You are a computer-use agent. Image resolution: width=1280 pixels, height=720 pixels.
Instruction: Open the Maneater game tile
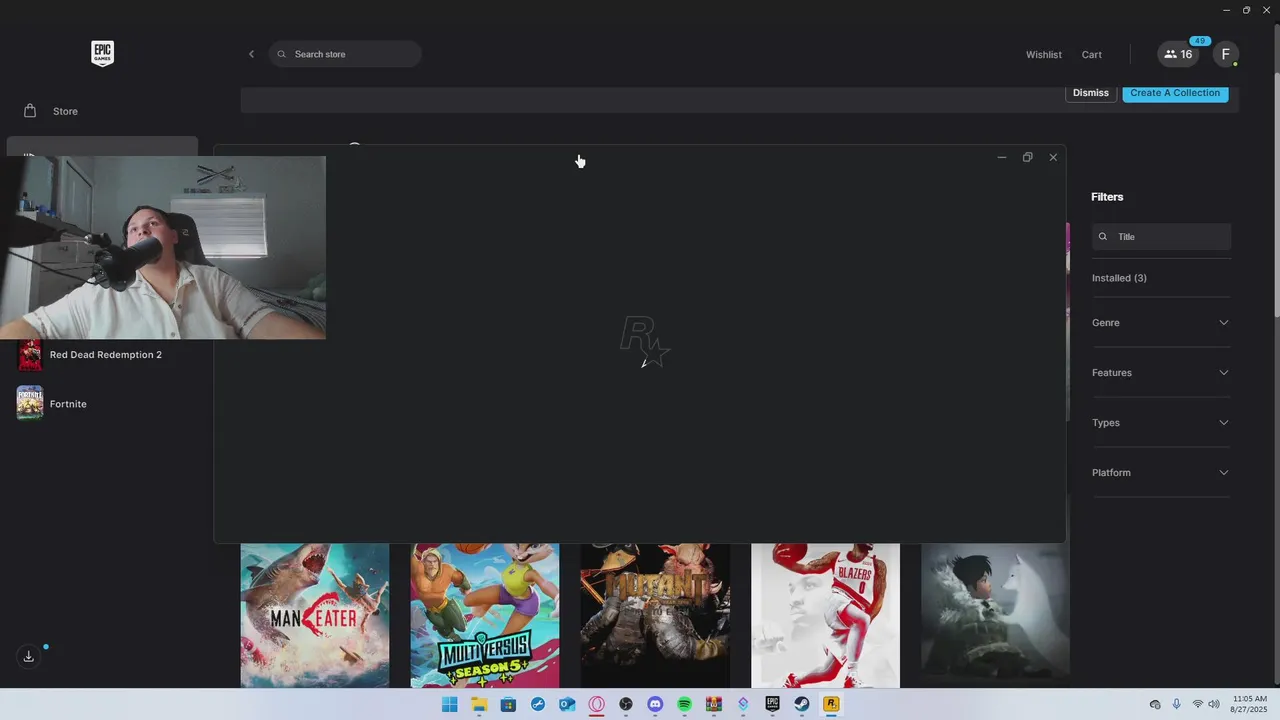315,615
